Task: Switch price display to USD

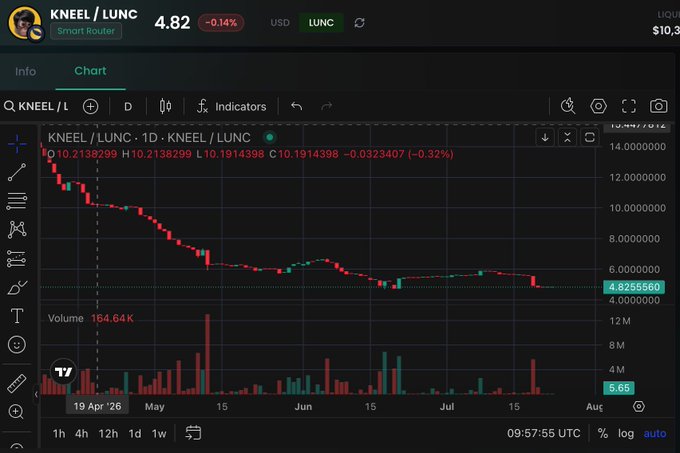Action: click(x=280, y=23)
